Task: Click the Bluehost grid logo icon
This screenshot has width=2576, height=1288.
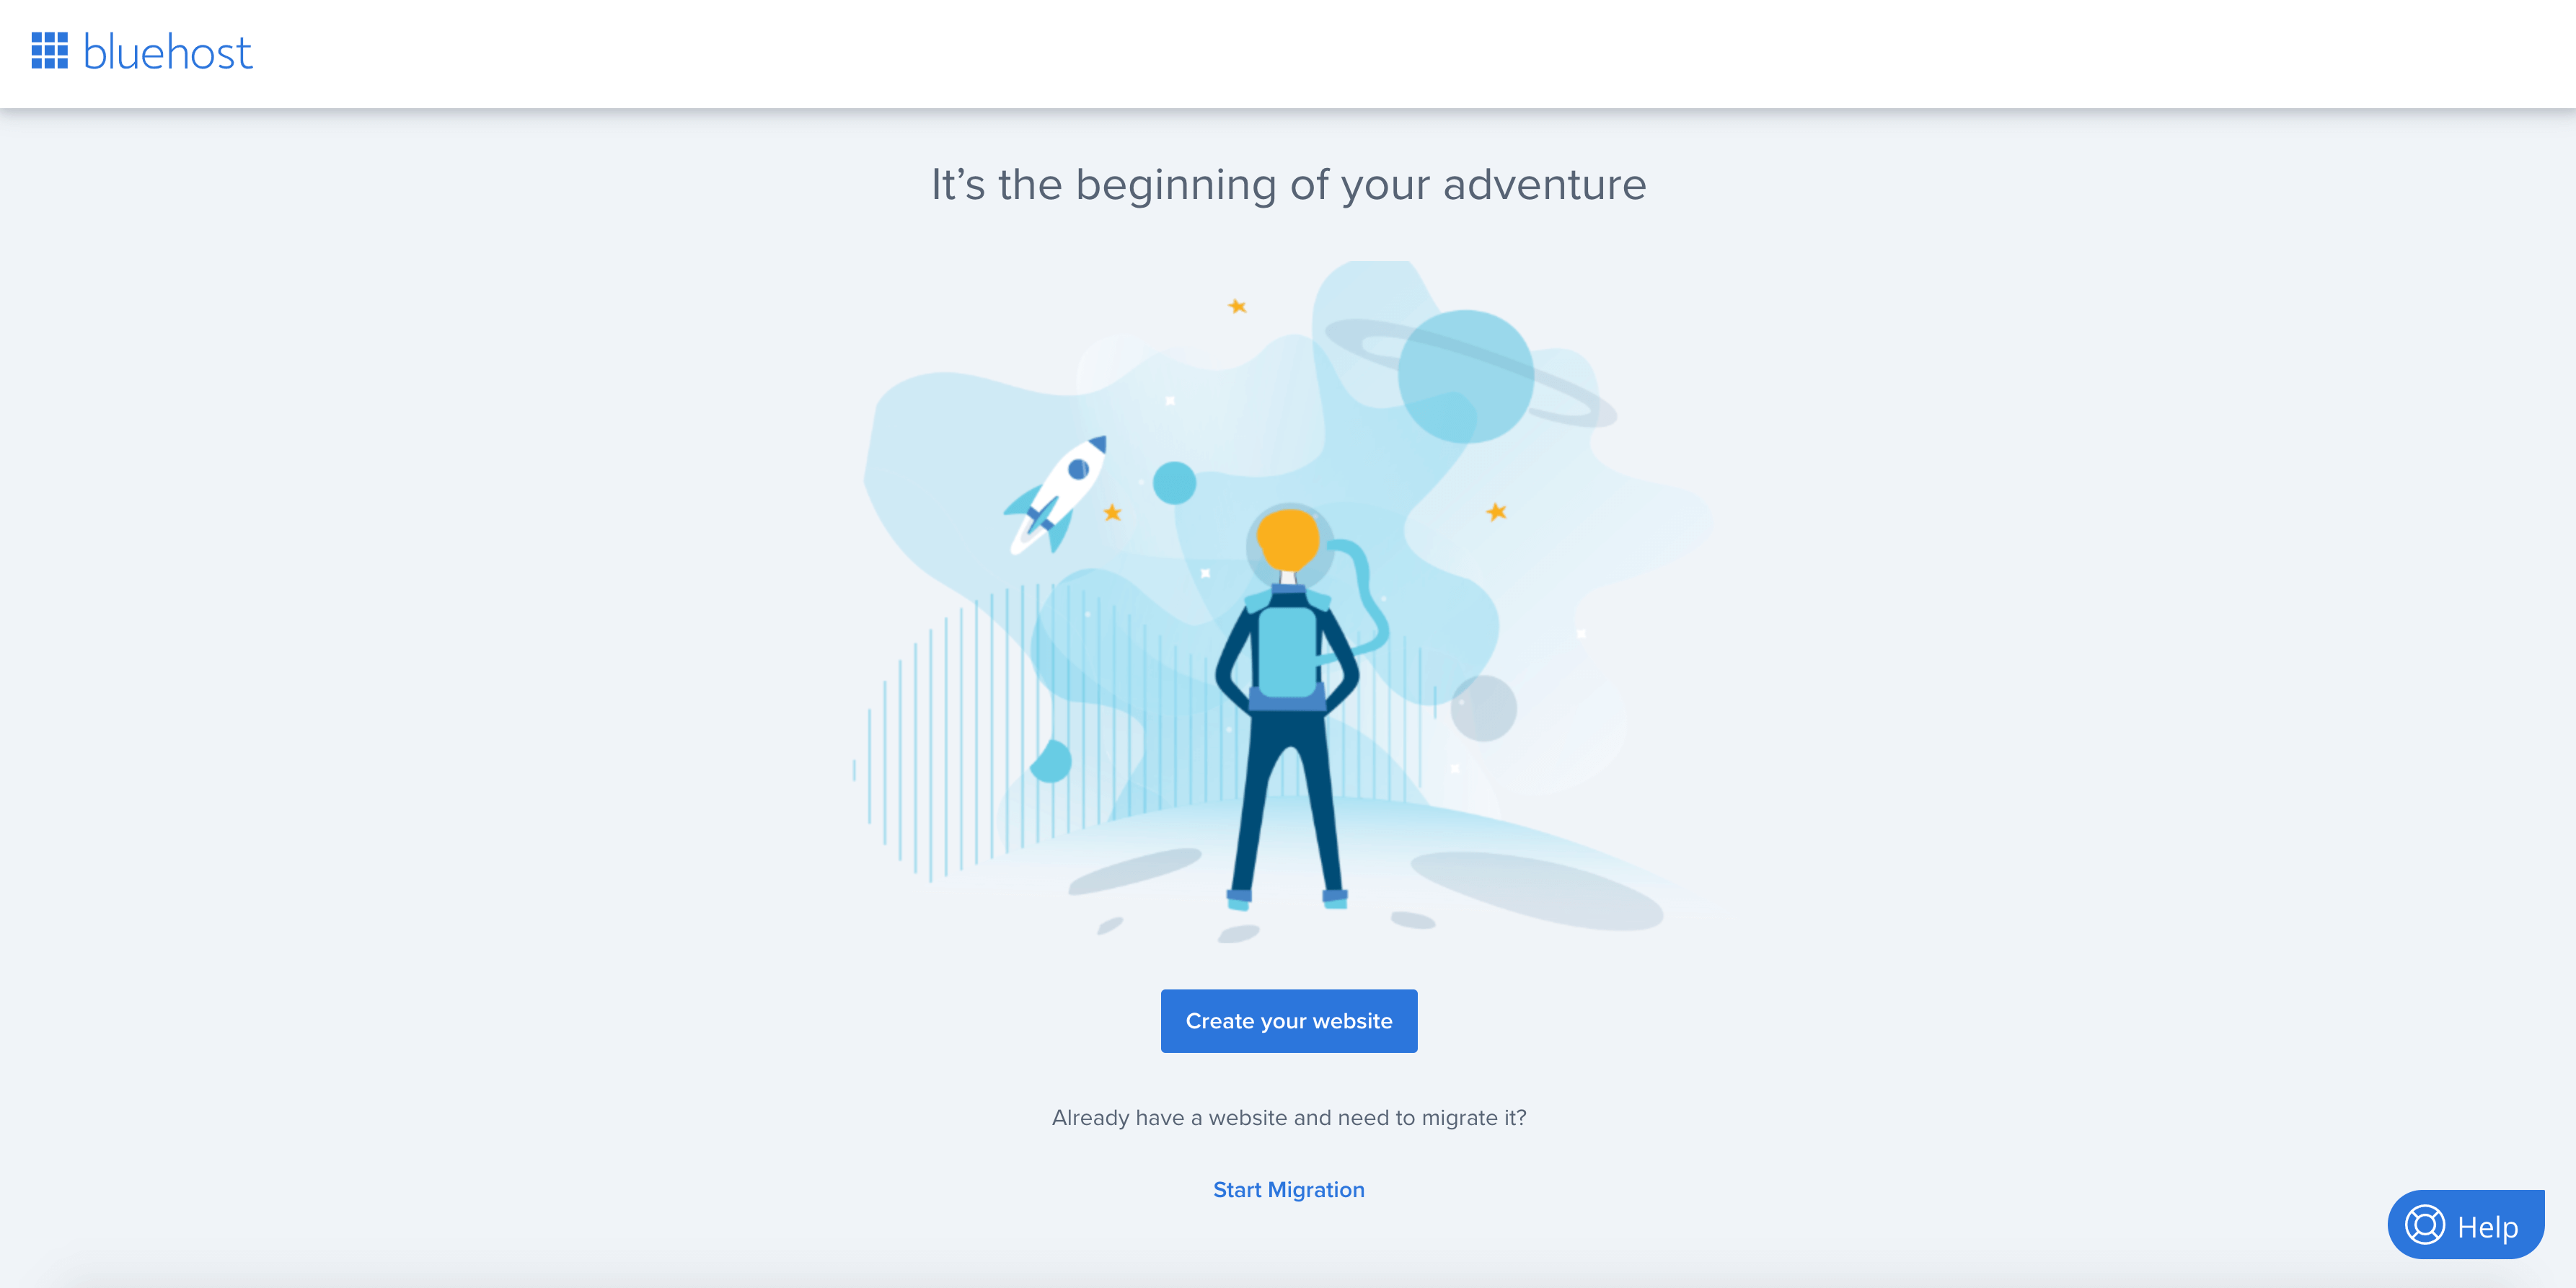Action: [x=50, y=51]
